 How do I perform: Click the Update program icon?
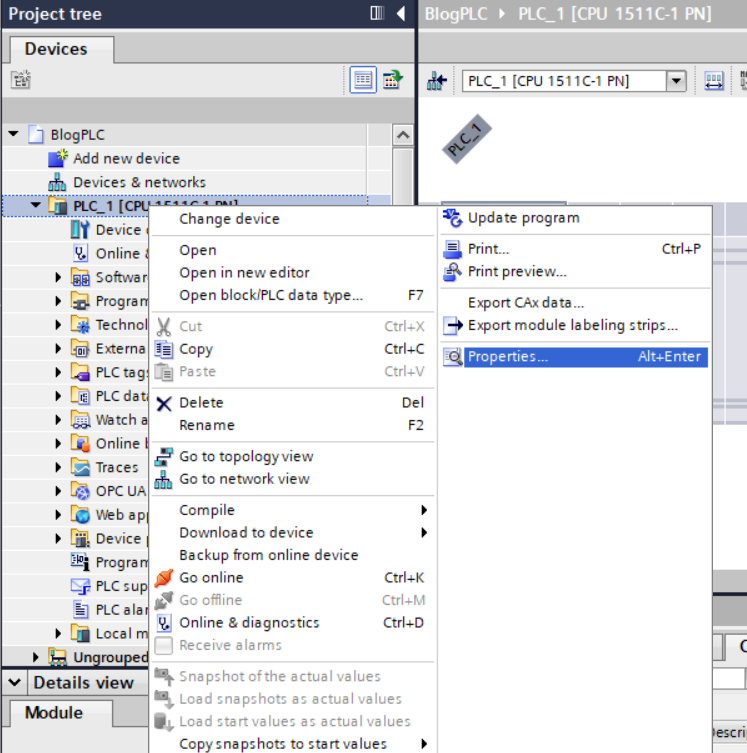(452, 218)
